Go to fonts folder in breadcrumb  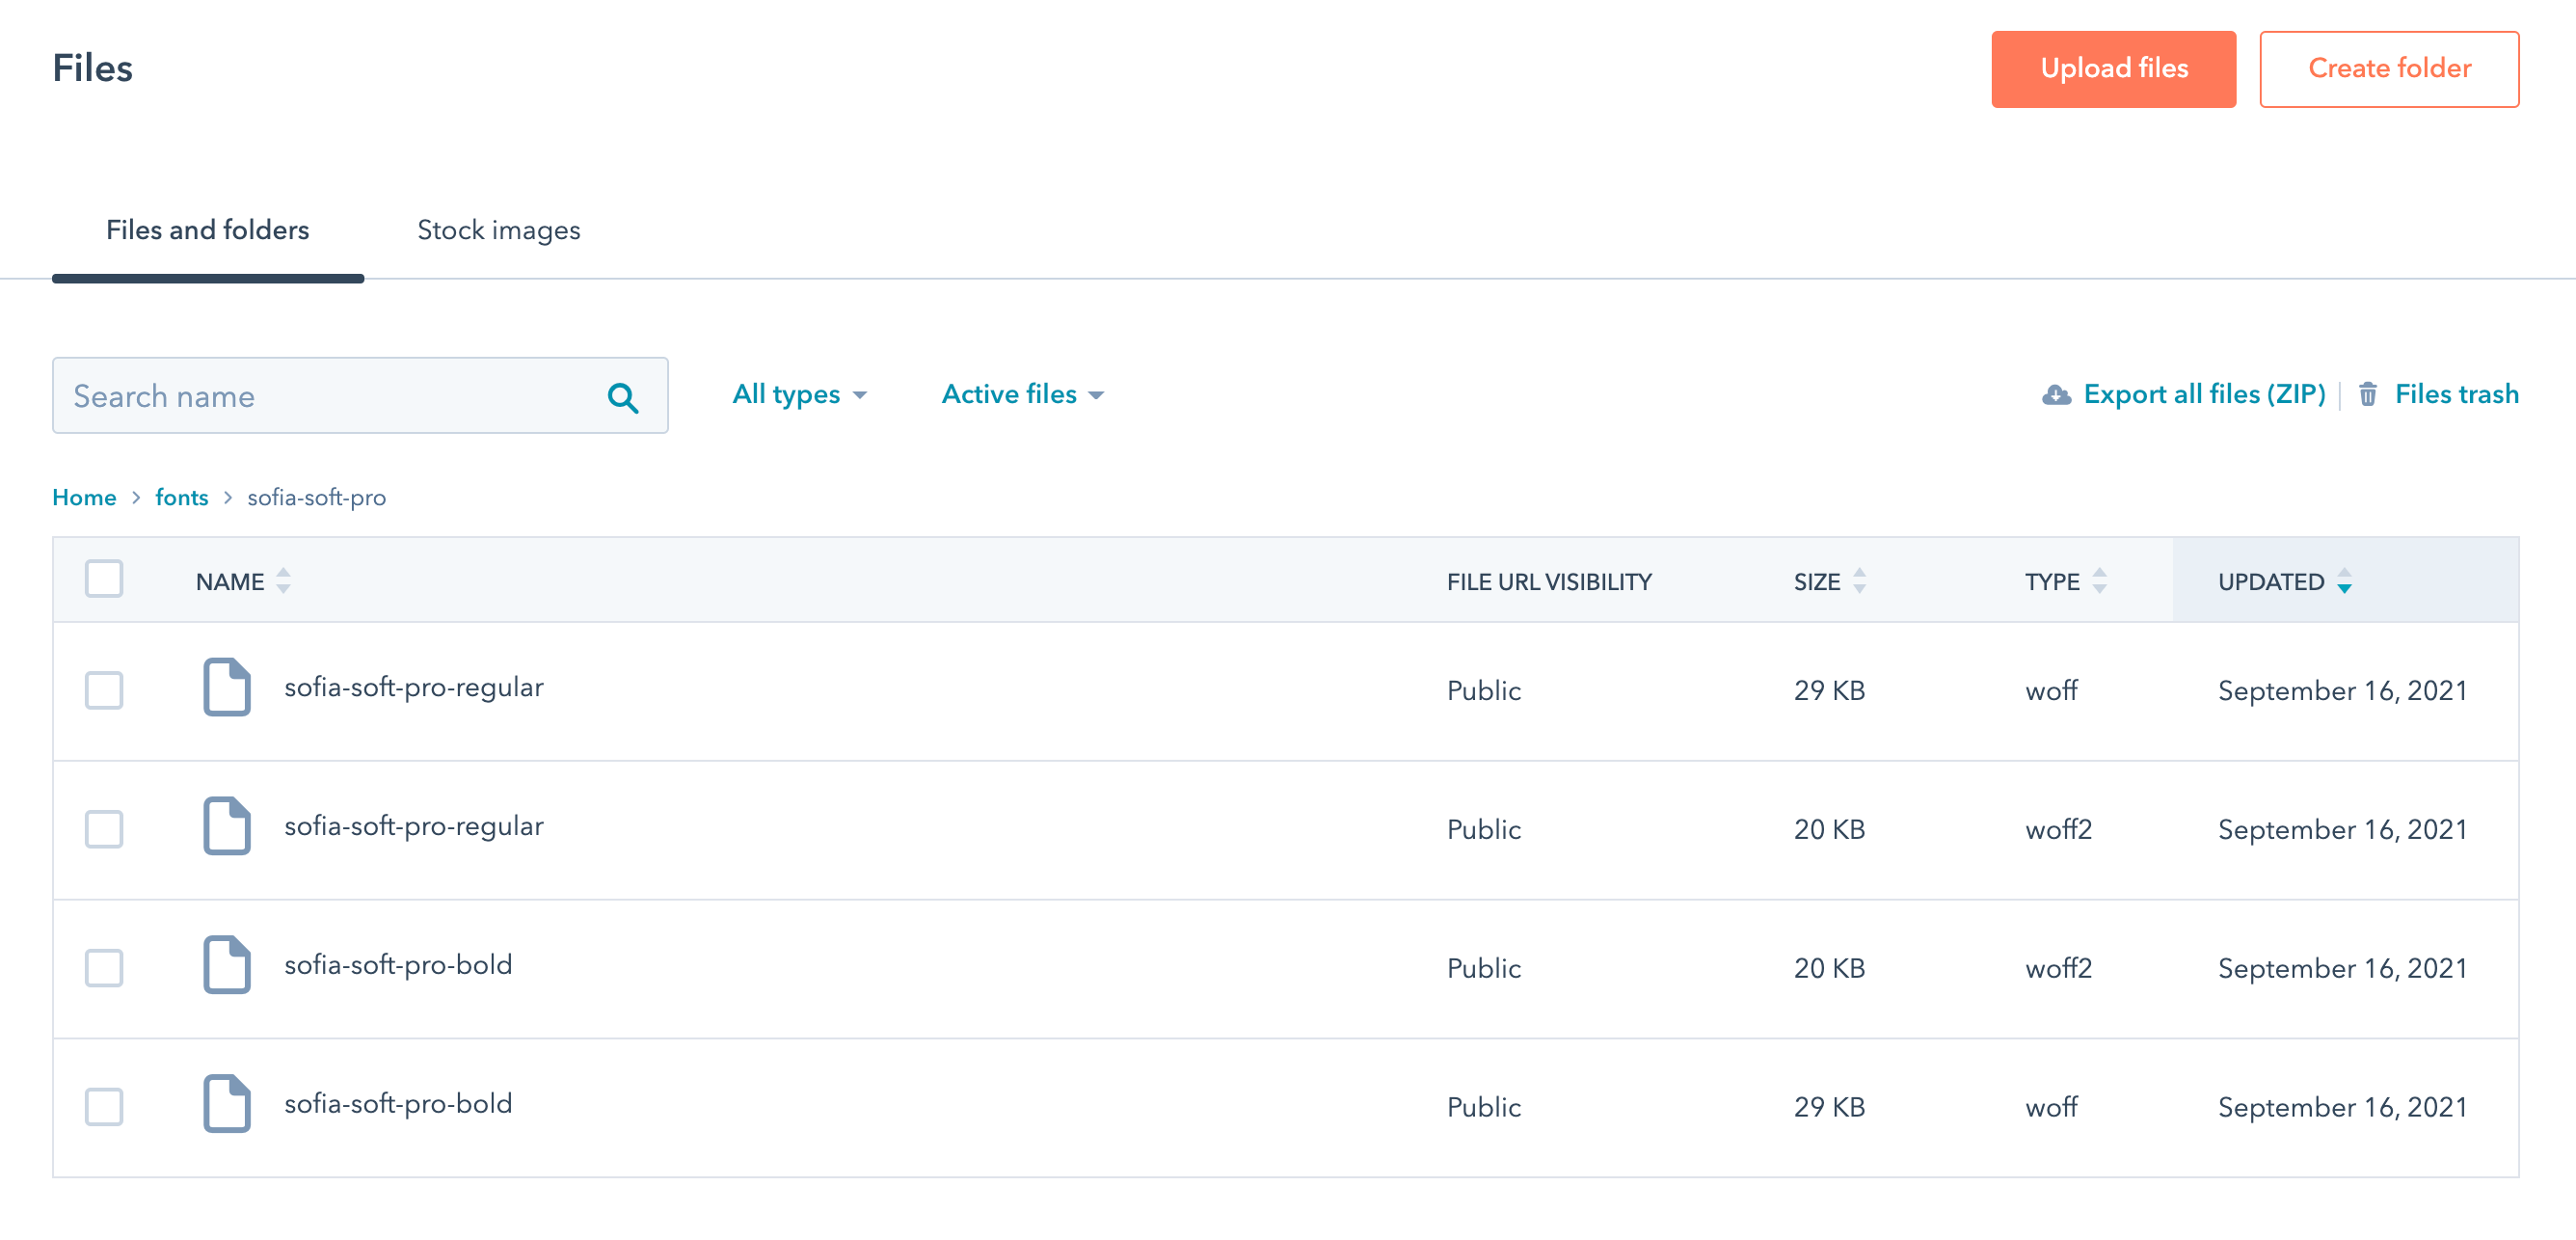tap(182, 498)
